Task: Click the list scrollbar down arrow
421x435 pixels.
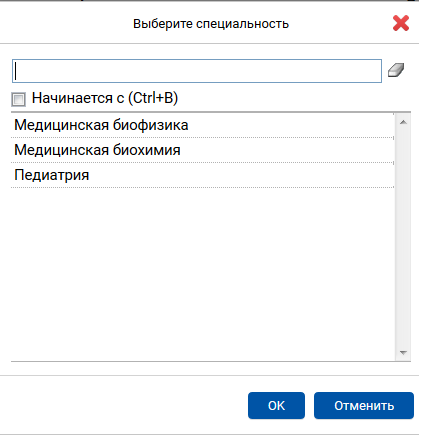Action: (x=403, y=353)
